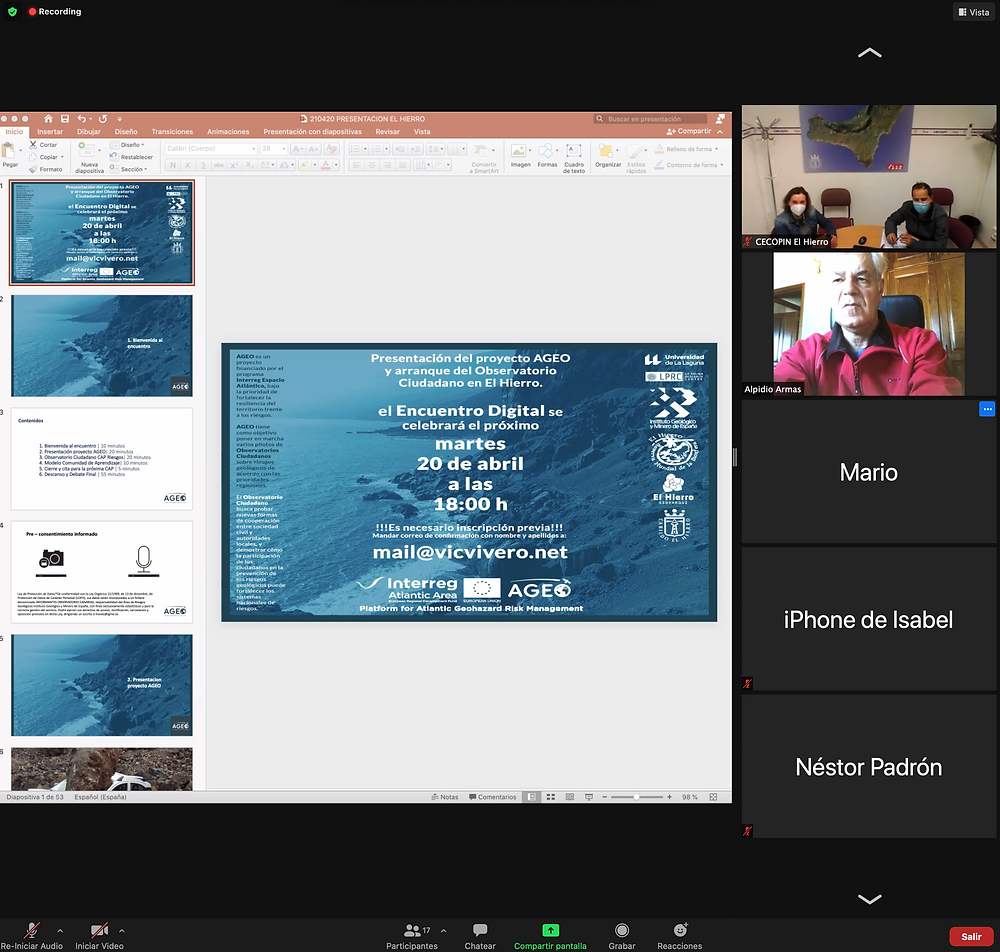The height and width of the screenshot is (952, 1000).
Task: Switch to slide sorter grid view
Action: pyautogui.click(x=551, y=797)
